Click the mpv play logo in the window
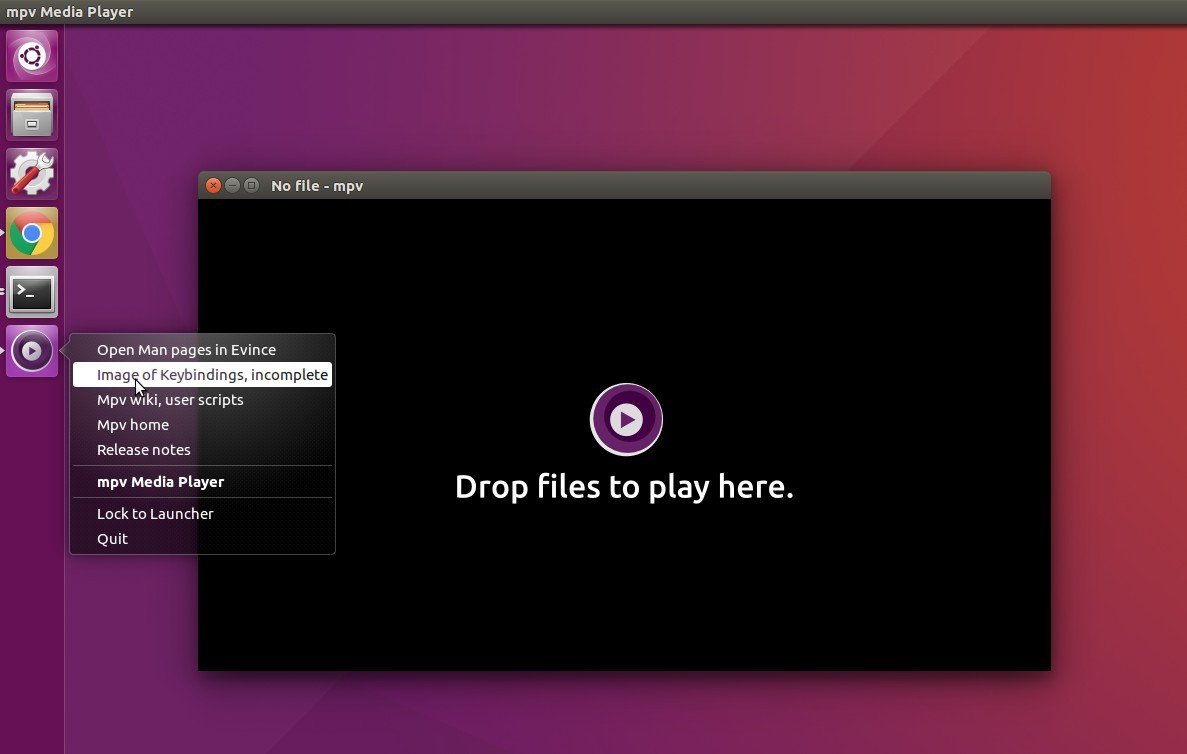The width and height of the screenshot is (1187, 754). point(626,419)
